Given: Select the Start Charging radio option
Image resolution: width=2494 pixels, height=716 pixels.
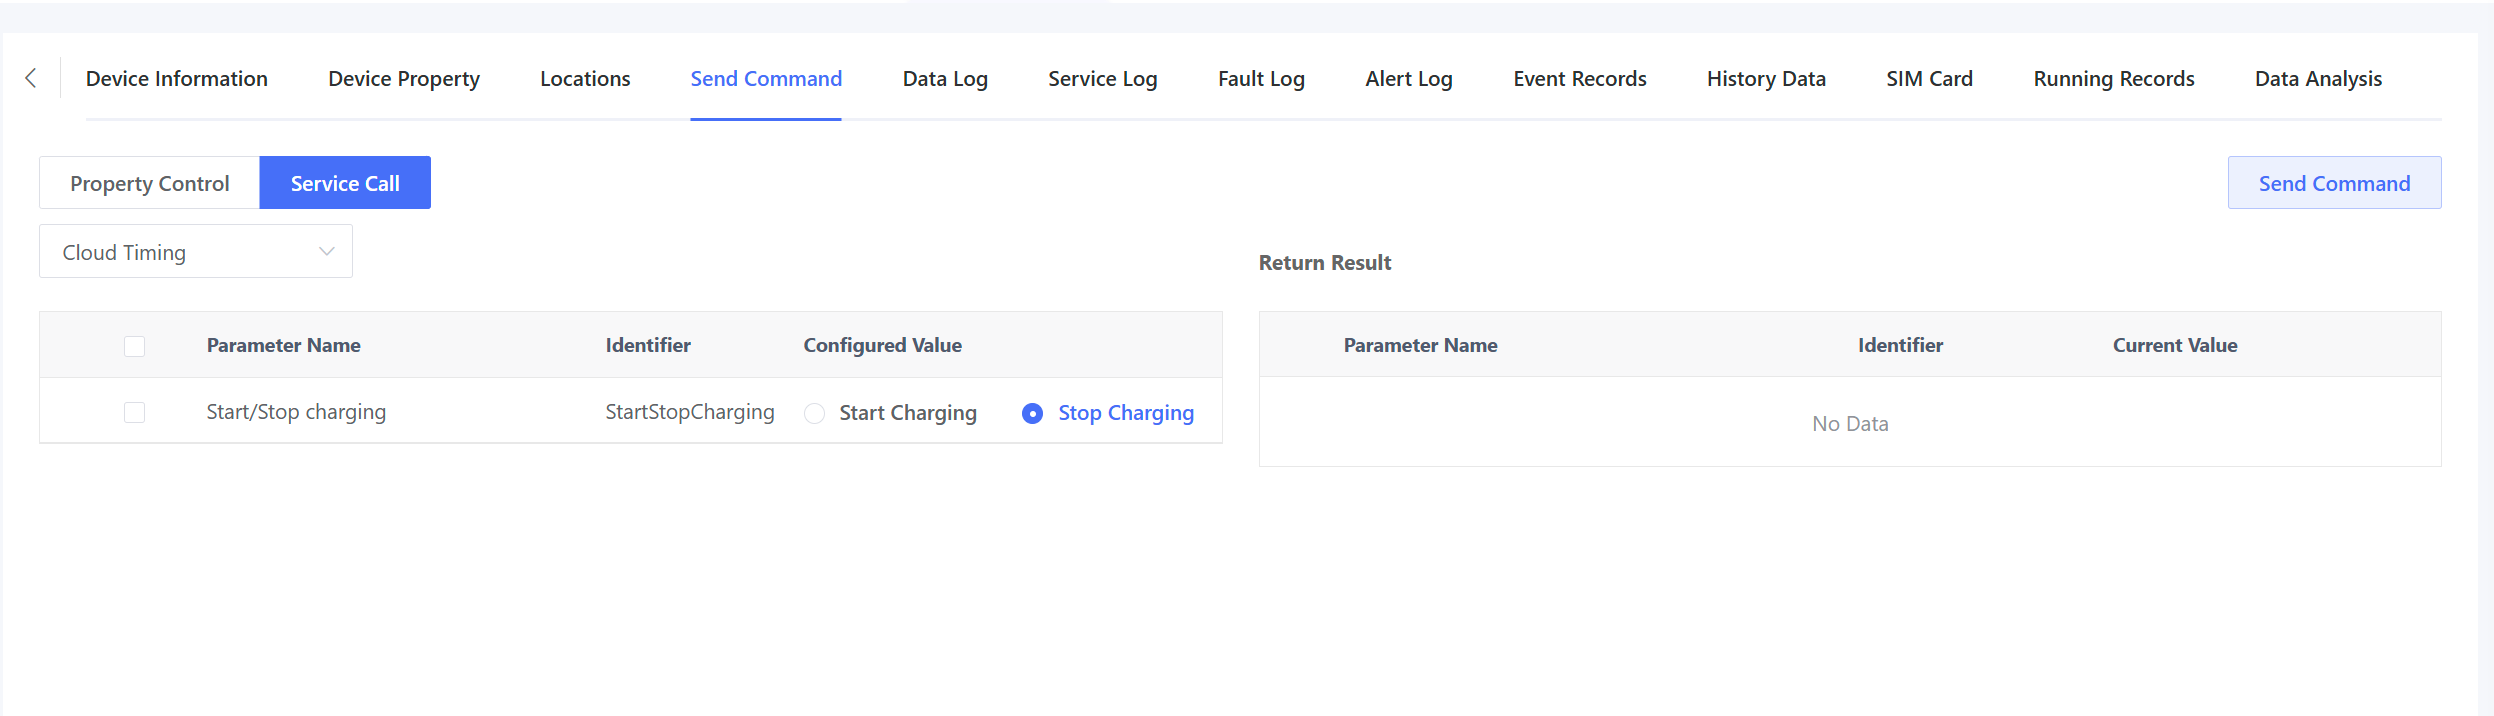Looking at the screenshot, I should 815,413.
